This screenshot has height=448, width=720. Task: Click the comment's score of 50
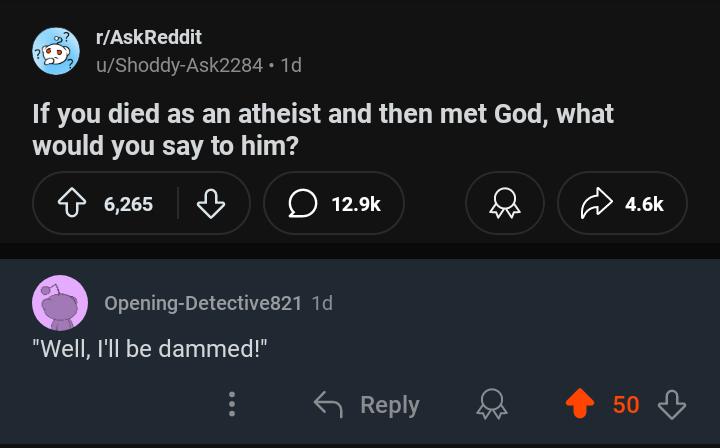pos(626,404)
